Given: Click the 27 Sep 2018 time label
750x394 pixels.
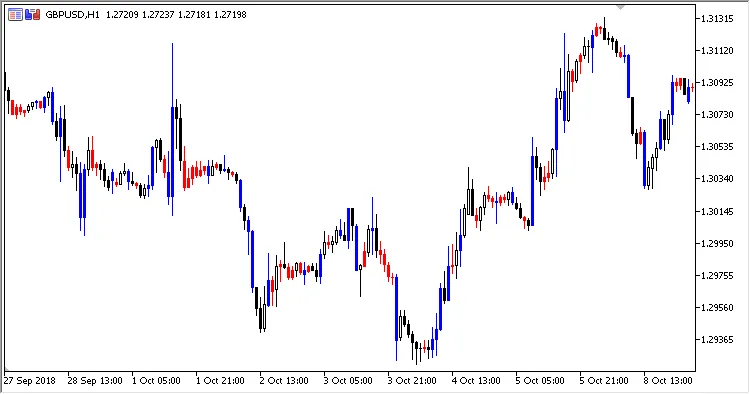Looking at the screenshot, I should click(30, 381).
